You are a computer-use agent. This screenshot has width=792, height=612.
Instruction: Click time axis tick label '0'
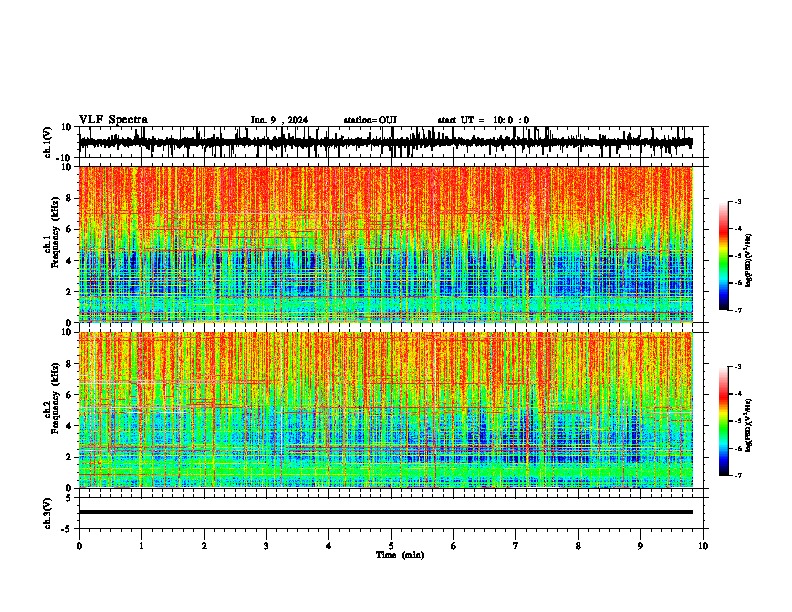[79, 546]
